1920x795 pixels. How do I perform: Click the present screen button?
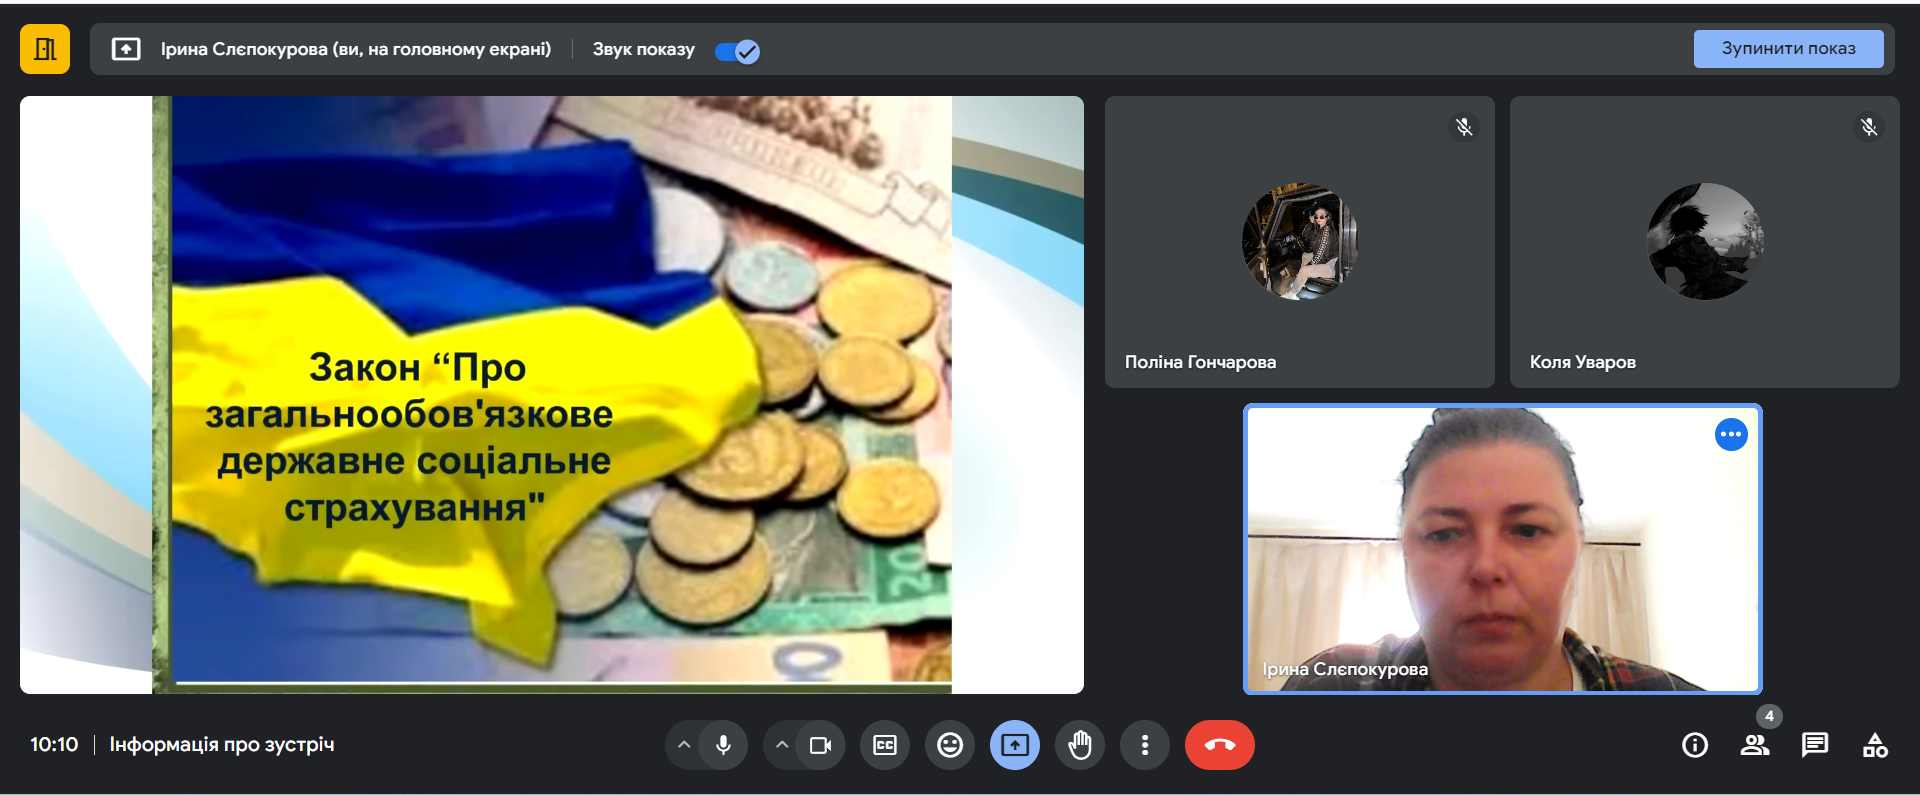pos(1015,745)
